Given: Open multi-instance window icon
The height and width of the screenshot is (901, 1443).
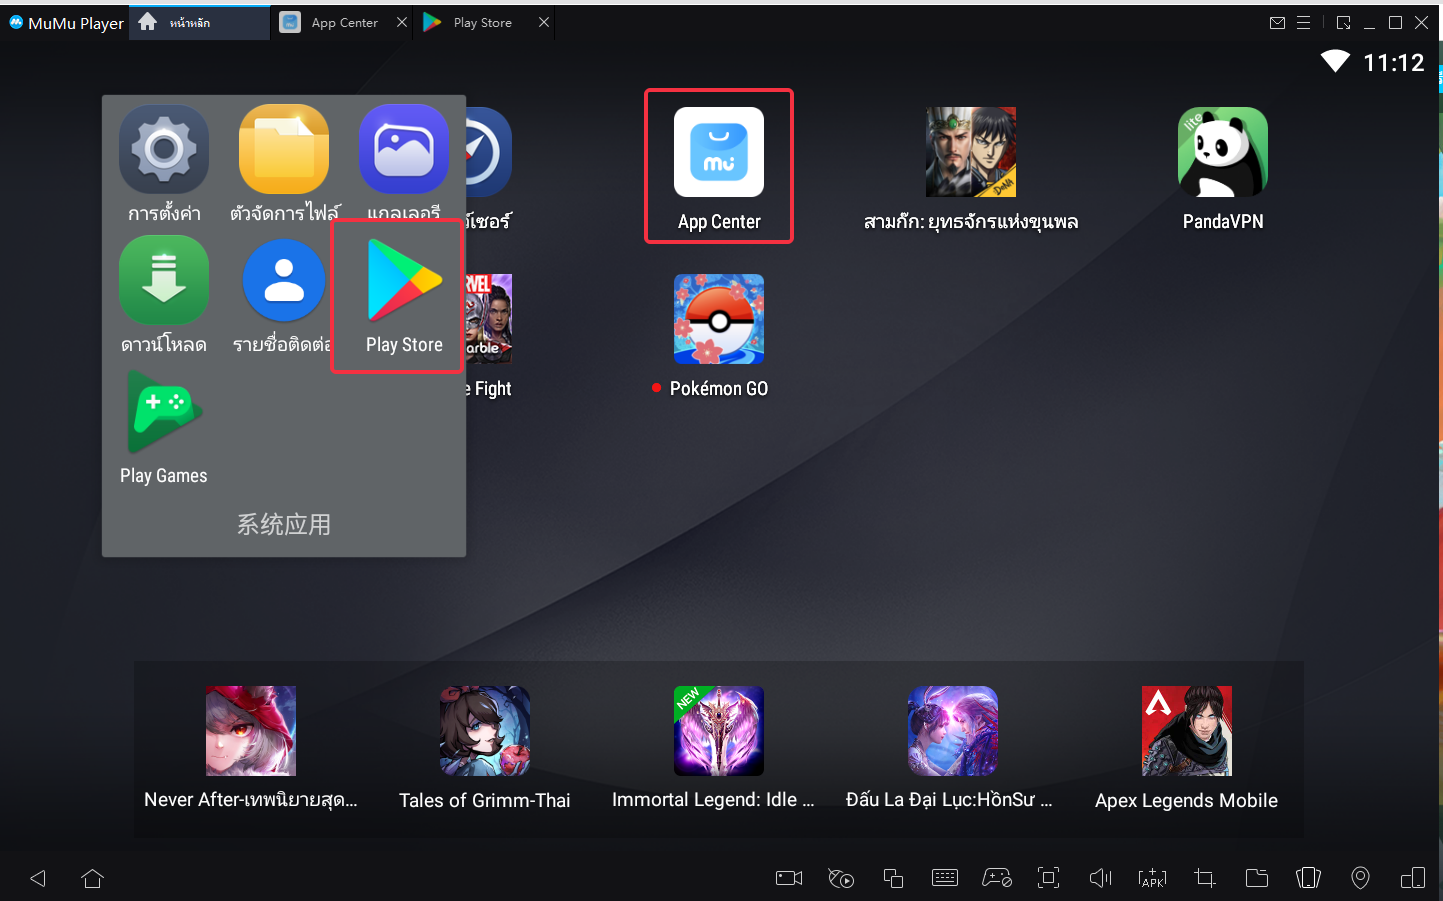Looking at the screenshot, I should point(893,878).
